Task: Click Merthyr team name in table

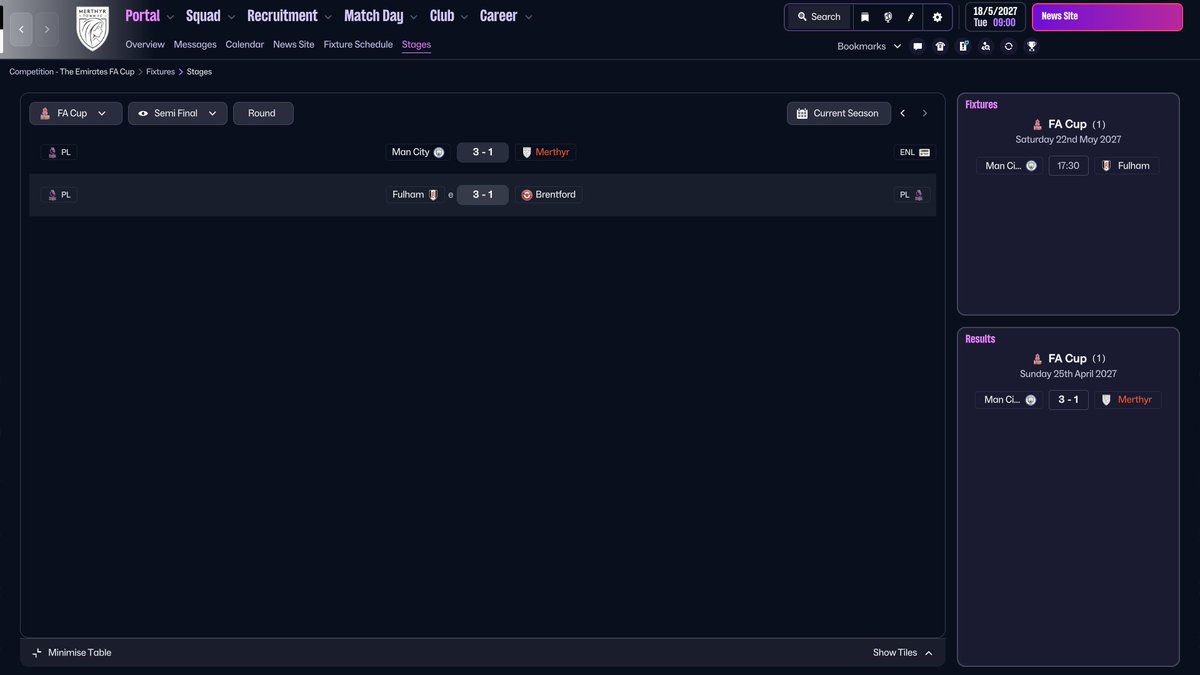Action: point(552,153)
